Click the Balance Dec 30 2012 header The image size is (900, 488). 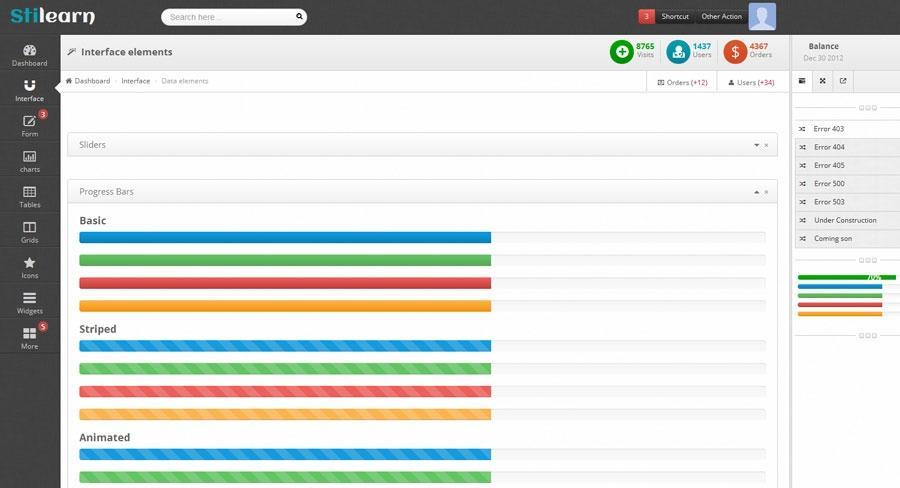point(823,52)
